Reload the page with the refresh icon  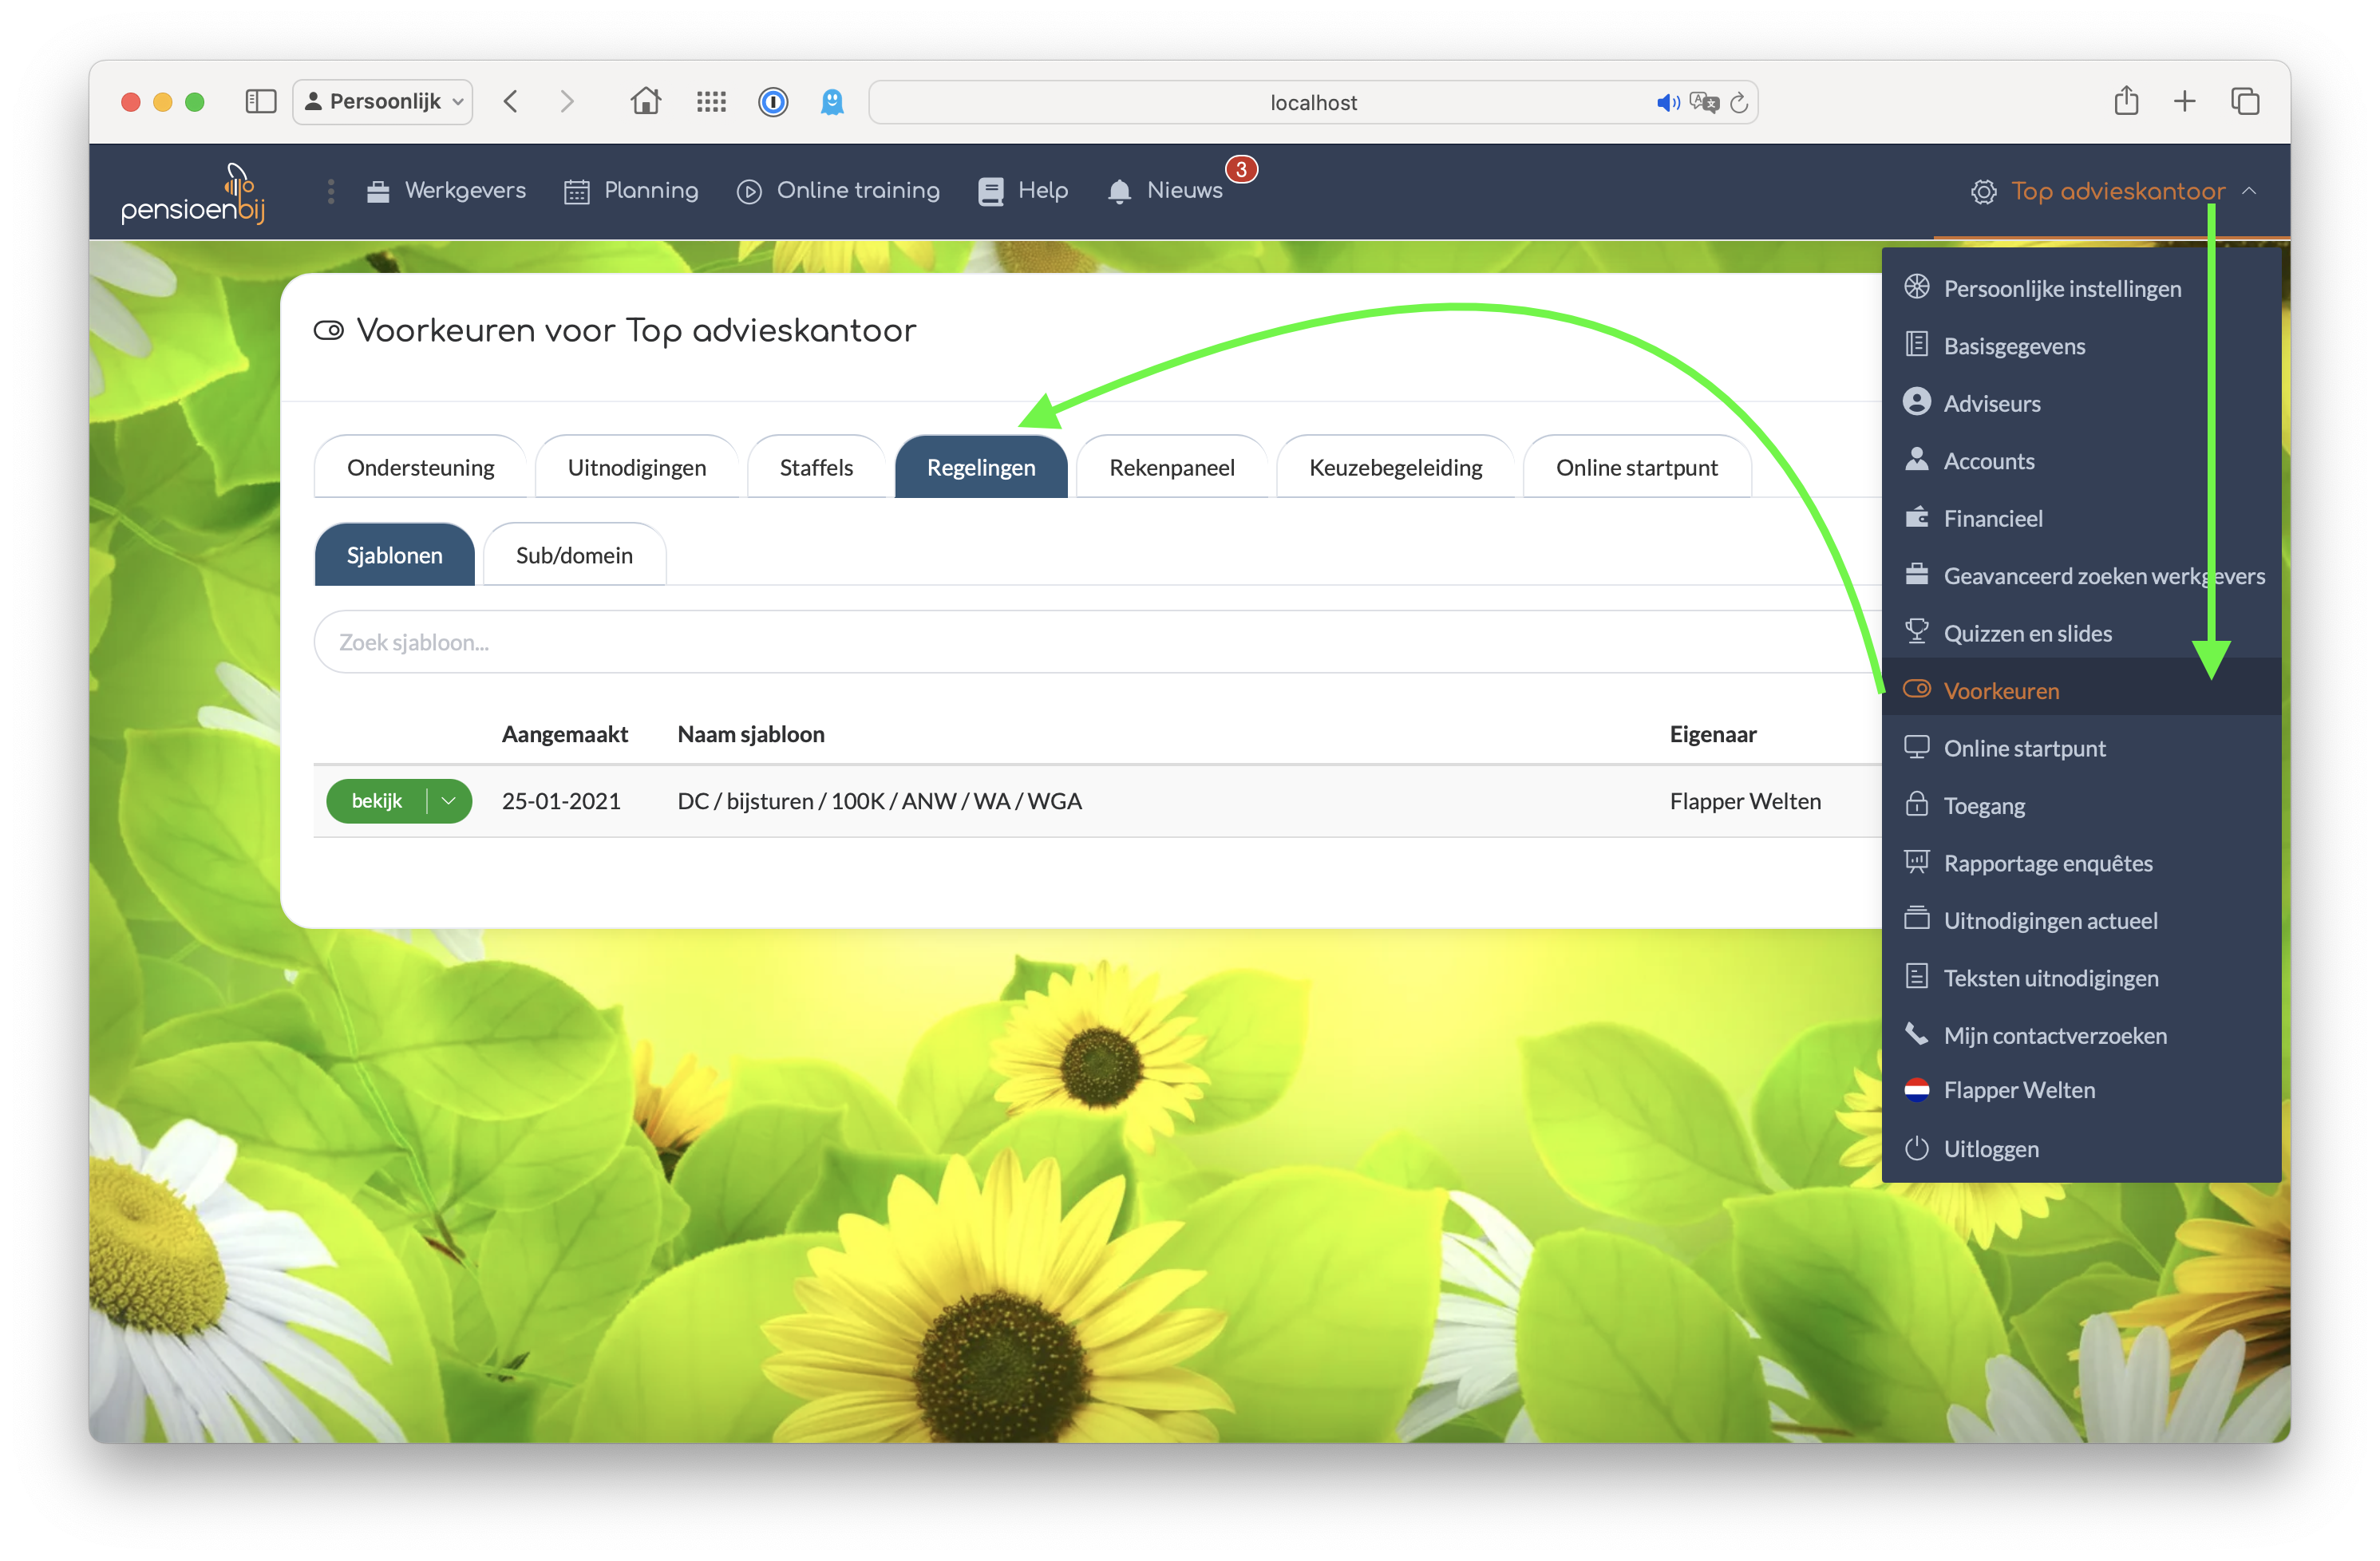tap(1739, 102)
